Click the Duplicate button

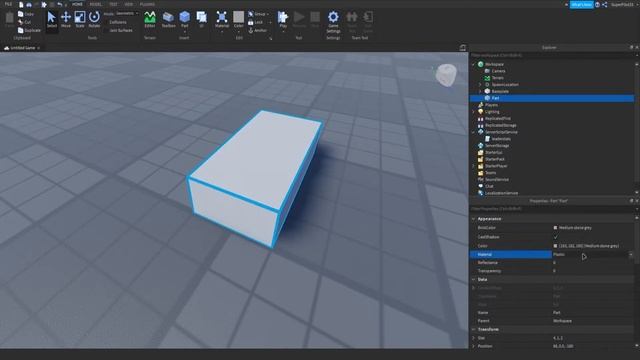[29, 30]
